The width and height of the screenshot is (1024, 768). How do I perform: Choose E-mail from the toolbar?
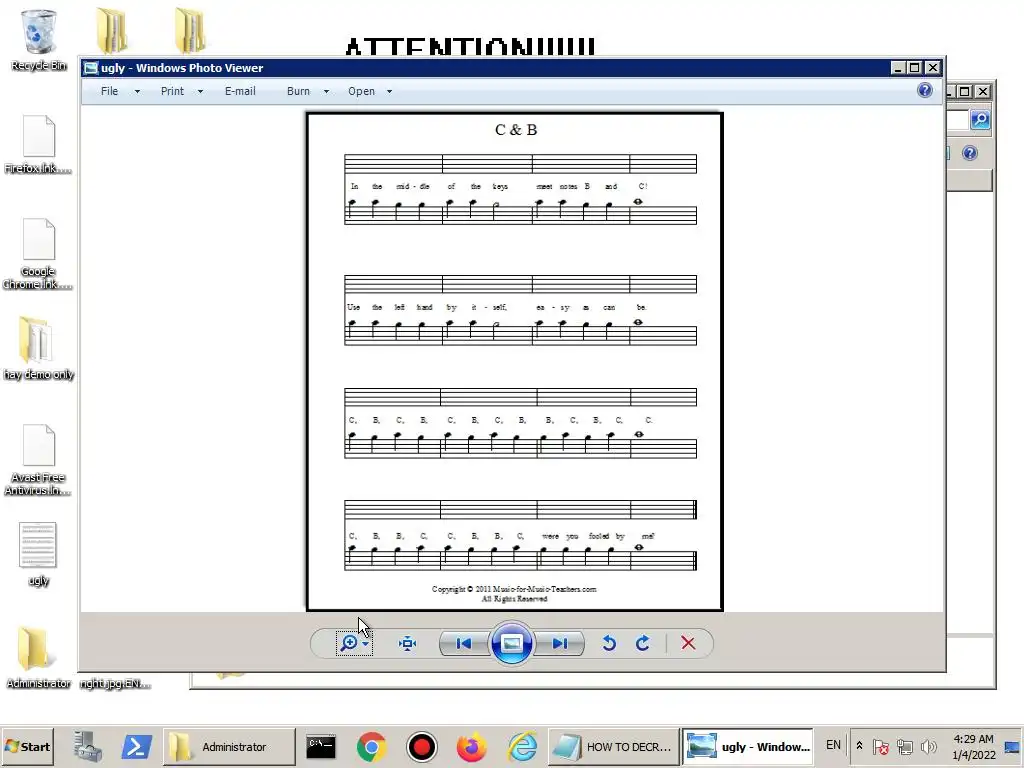(240, 91)
